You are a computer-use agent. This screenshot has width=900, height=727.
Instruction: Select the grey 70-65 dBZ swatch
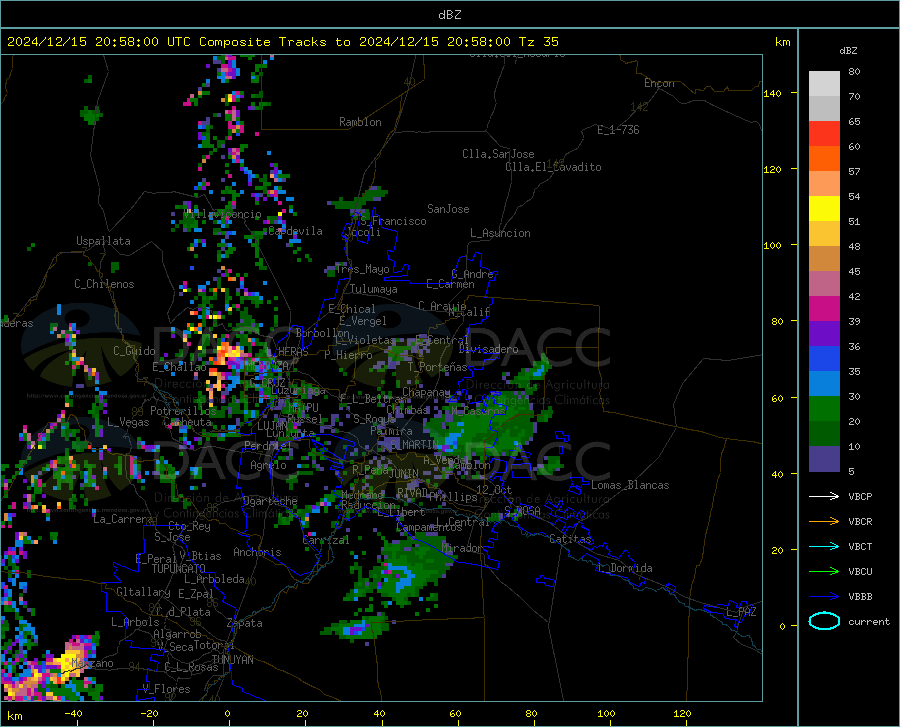click(824, 109)
